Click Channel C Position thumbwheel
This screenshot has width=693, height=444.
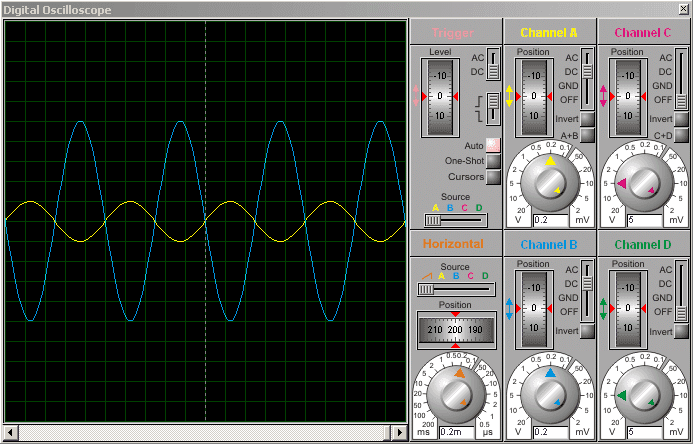[x=628, y=97]
